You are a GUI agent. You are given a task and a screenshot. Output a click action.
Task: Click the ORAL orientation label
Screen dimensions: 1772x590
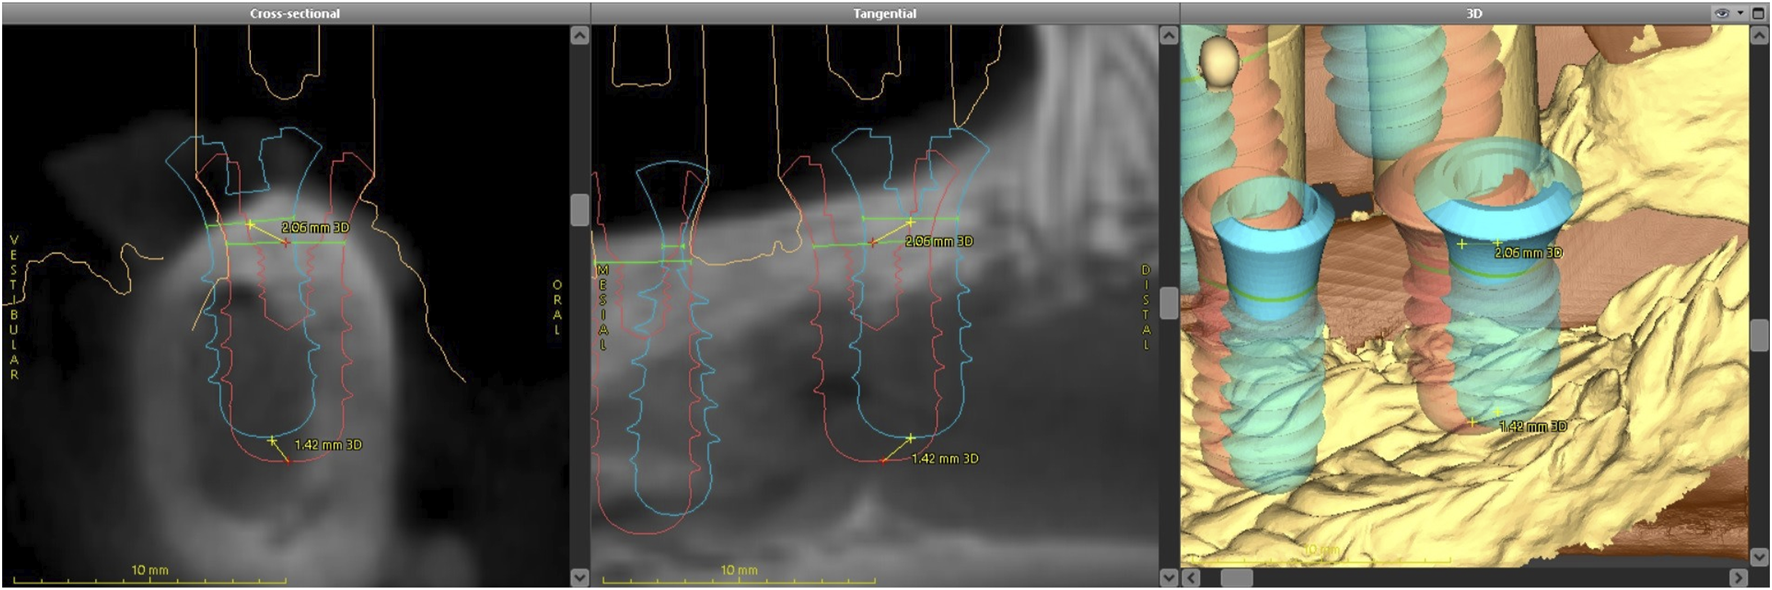click(x=557, y=307)
